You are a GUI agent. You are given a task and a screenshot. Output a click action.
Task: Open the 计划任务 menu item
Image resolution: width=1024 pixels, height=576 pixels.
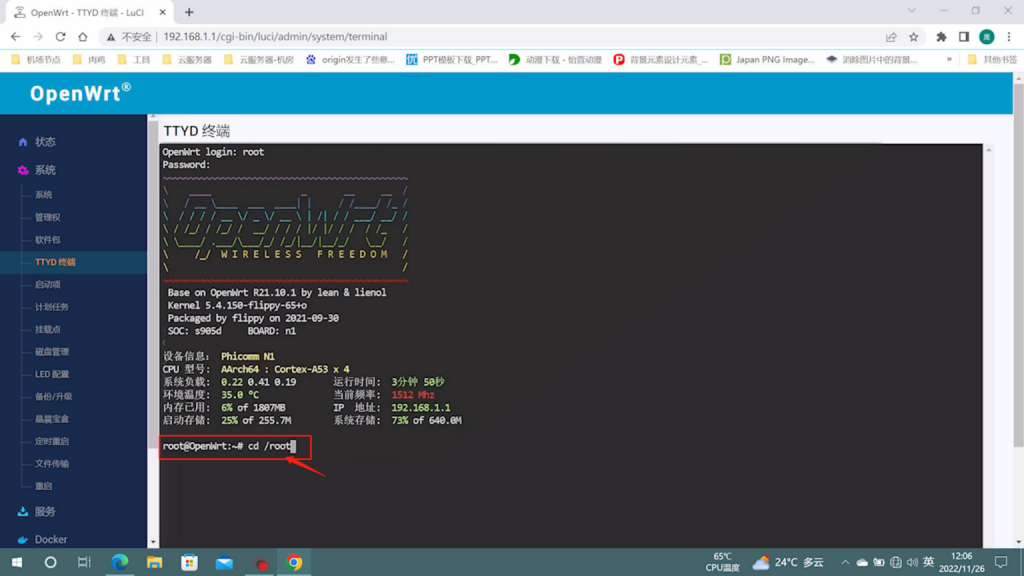pos(52,307)
